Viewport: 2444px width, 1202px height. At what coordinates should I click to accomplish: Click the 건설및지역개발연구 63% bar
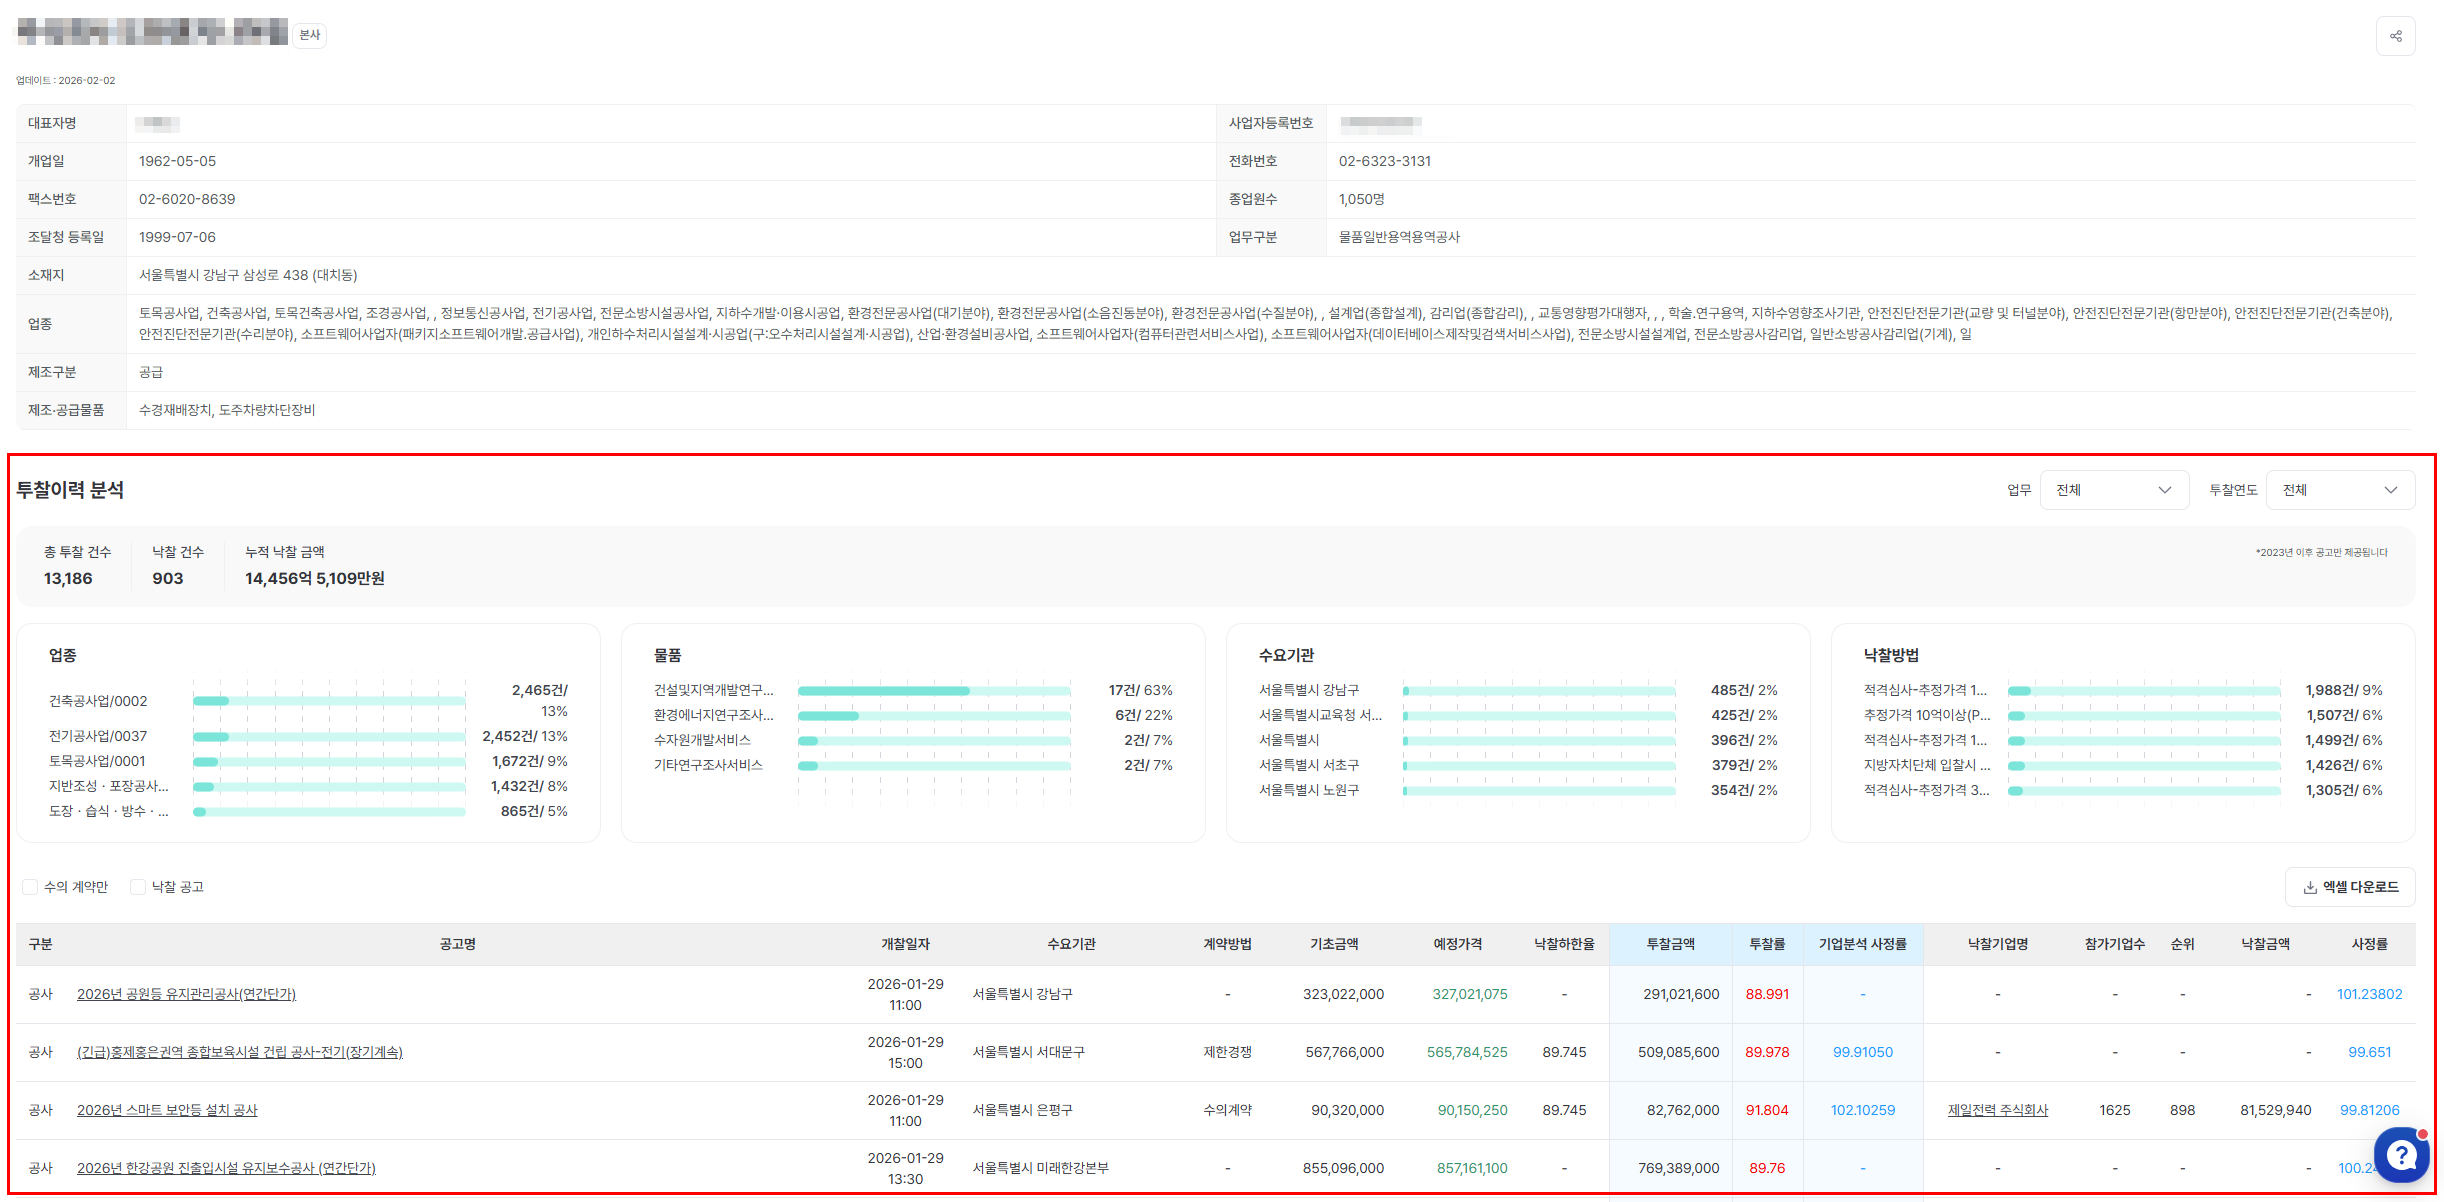pyautogui.click(x=933, y=691)
